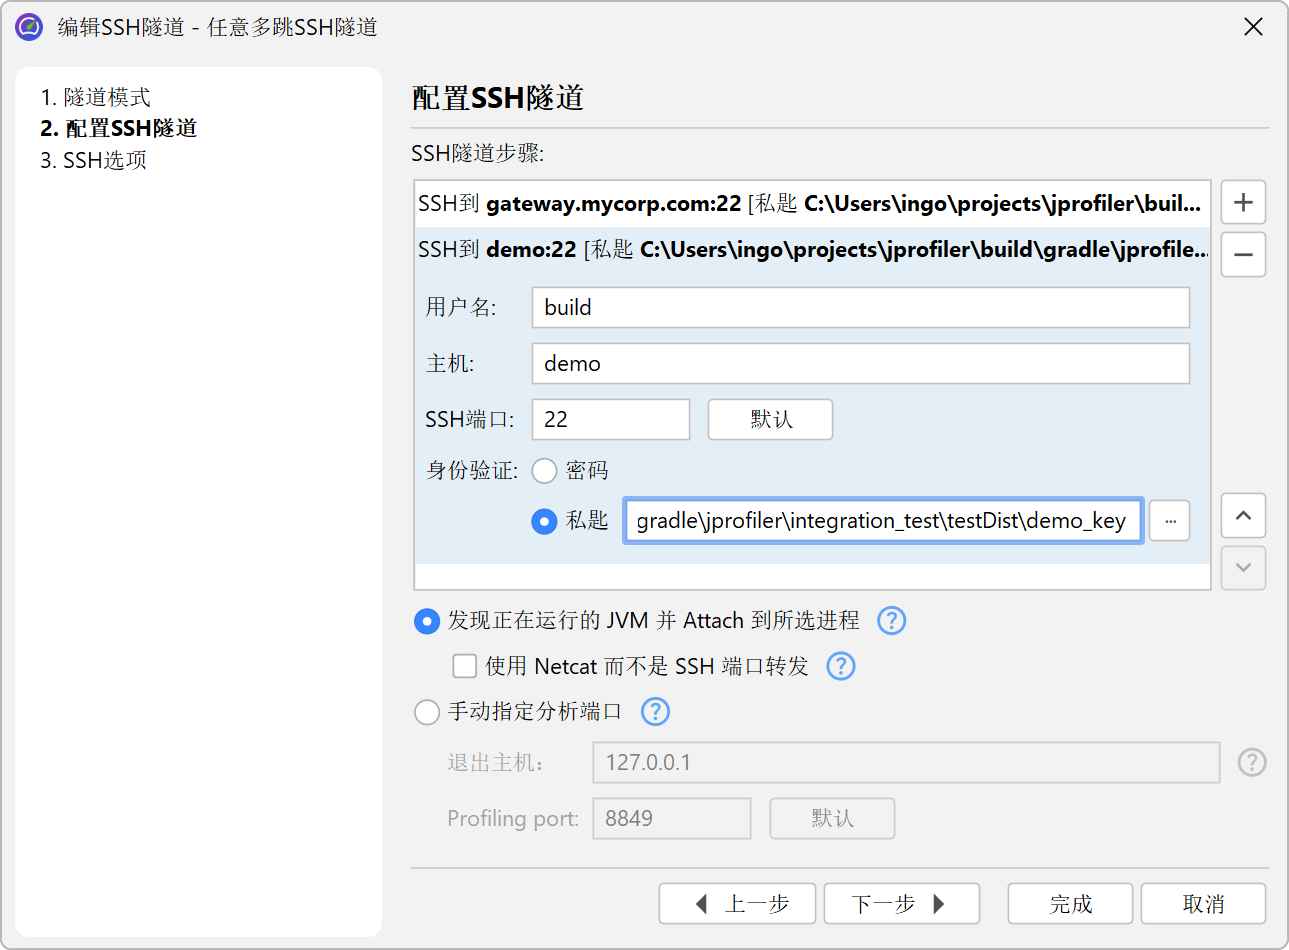Select the 手动指定分析端口 radio option
Viewport: 1289px width, 950px height.
(427, 712)
